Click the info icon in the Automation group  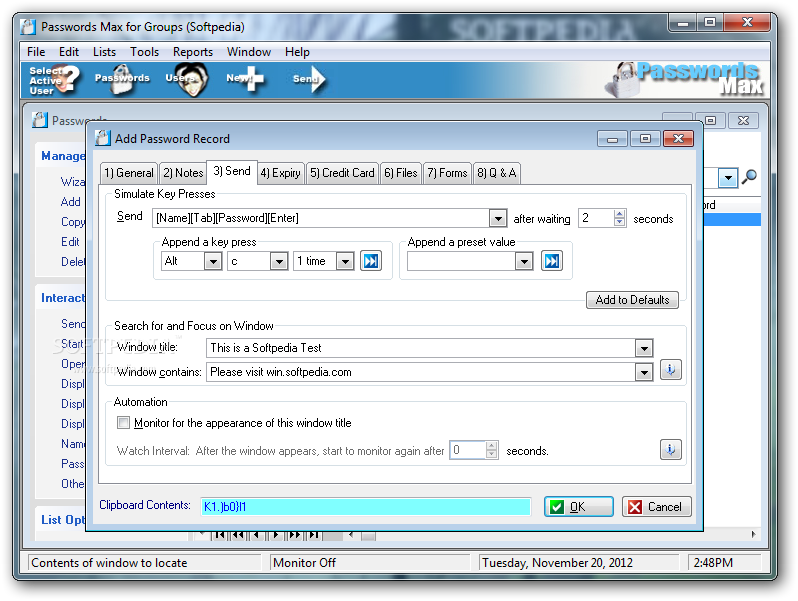pos(671,450)
